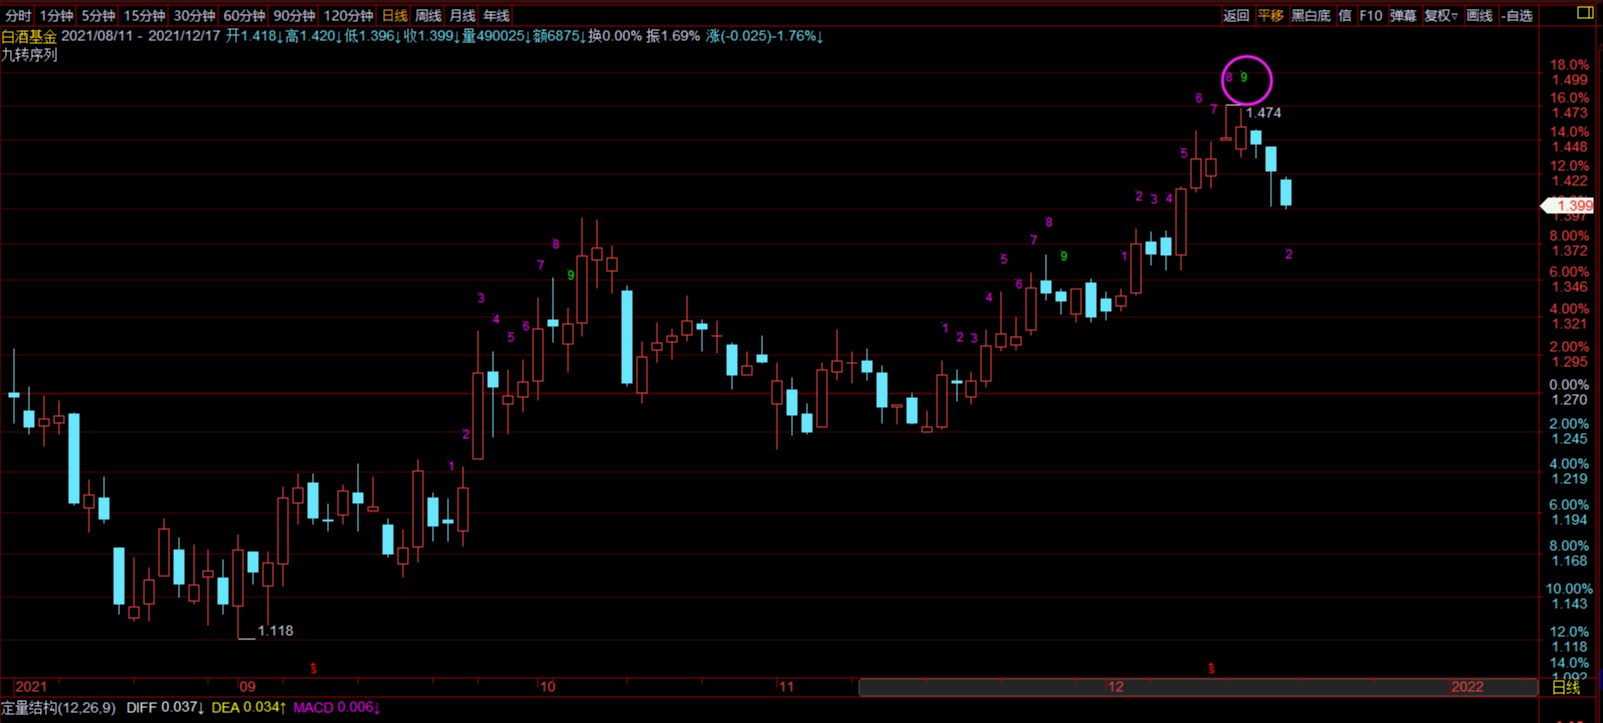Click the current price tag 1.399
The height and width of the screenshot is (723, 1603).
[x=1567, y=206]
